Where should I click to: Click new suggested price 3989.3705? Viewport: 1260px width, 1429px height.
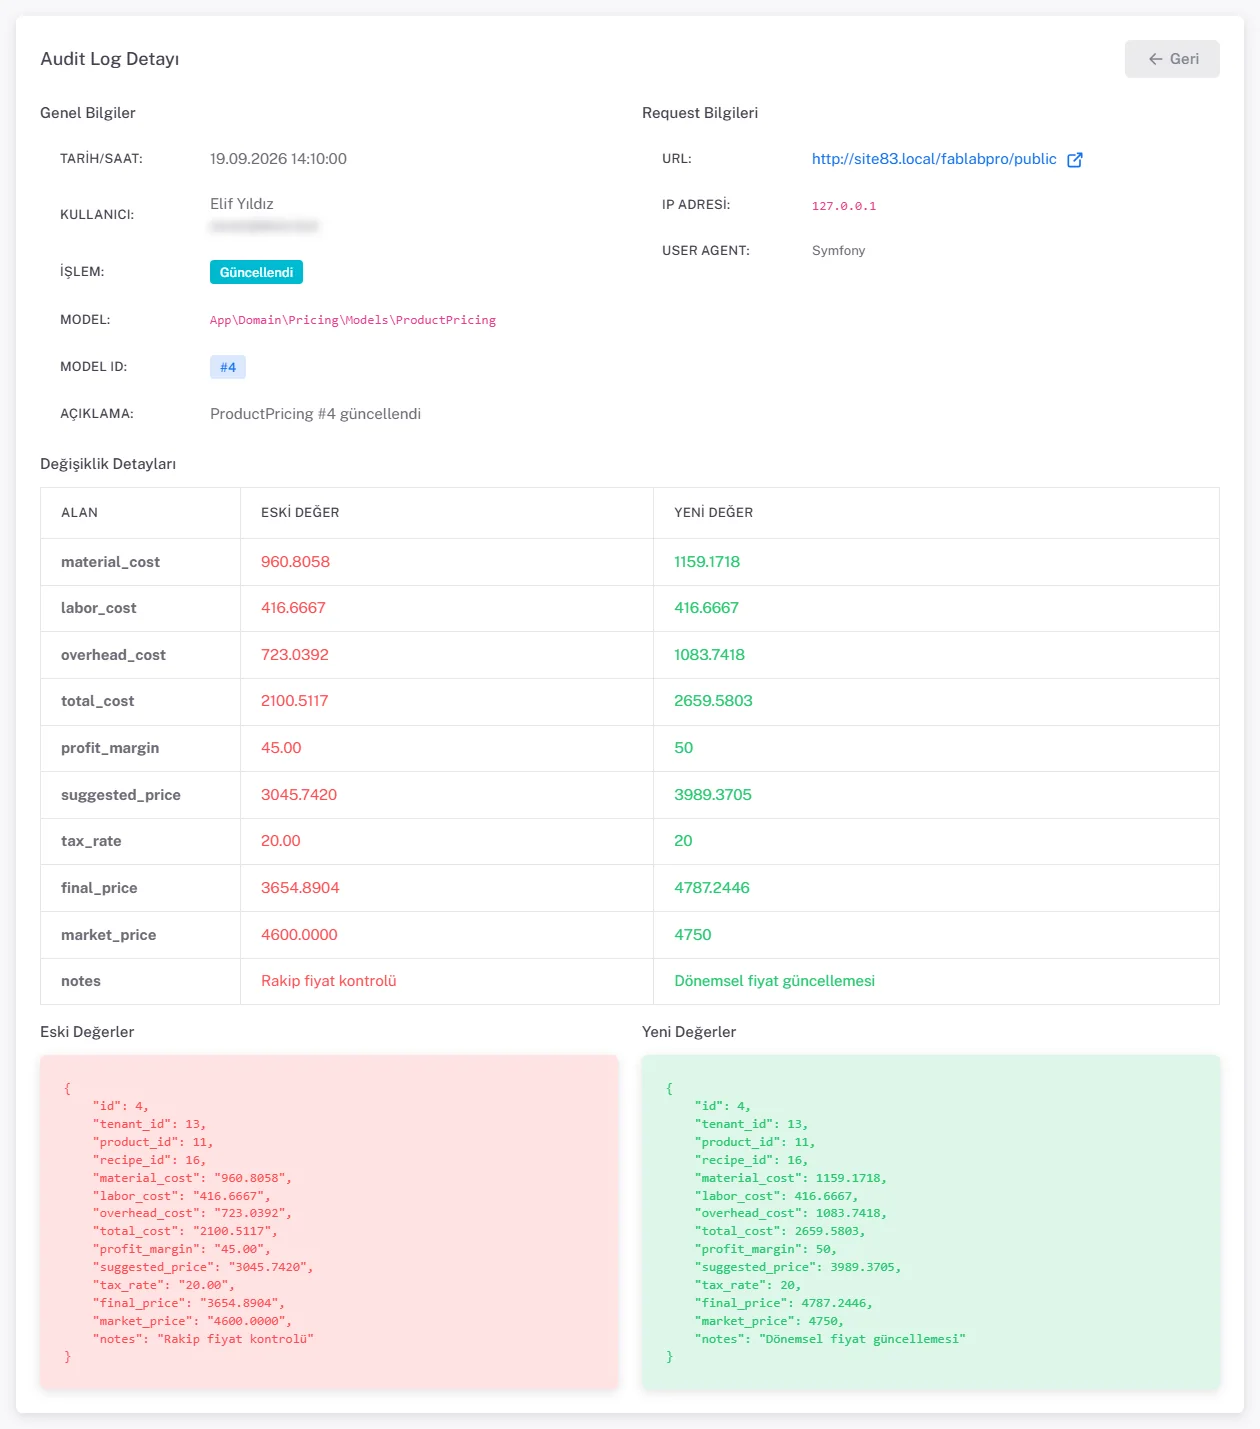point(713,795)
